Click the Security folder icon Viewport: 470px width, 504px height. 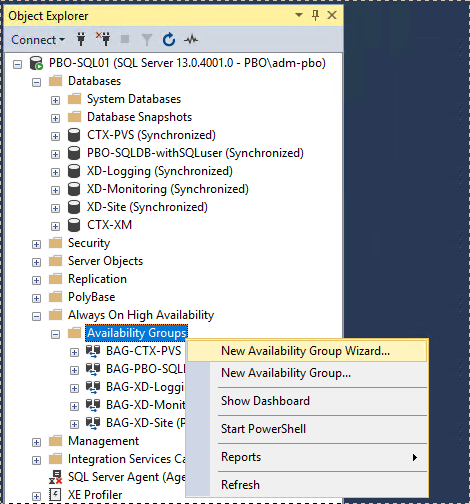click(x=55, y=243)
